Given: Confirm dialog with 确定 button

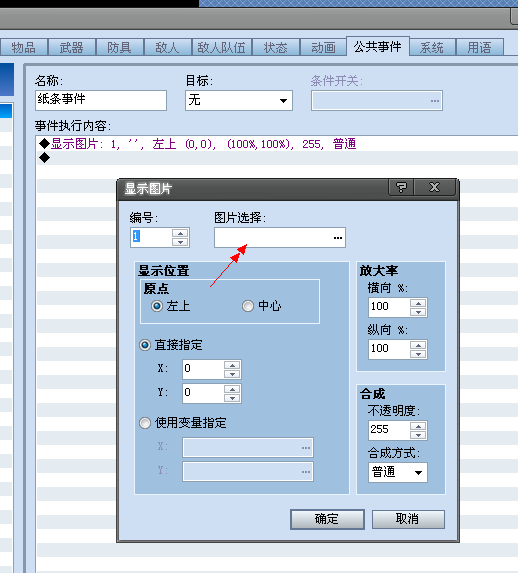Looking at the screenshot, I should (327, 519).
